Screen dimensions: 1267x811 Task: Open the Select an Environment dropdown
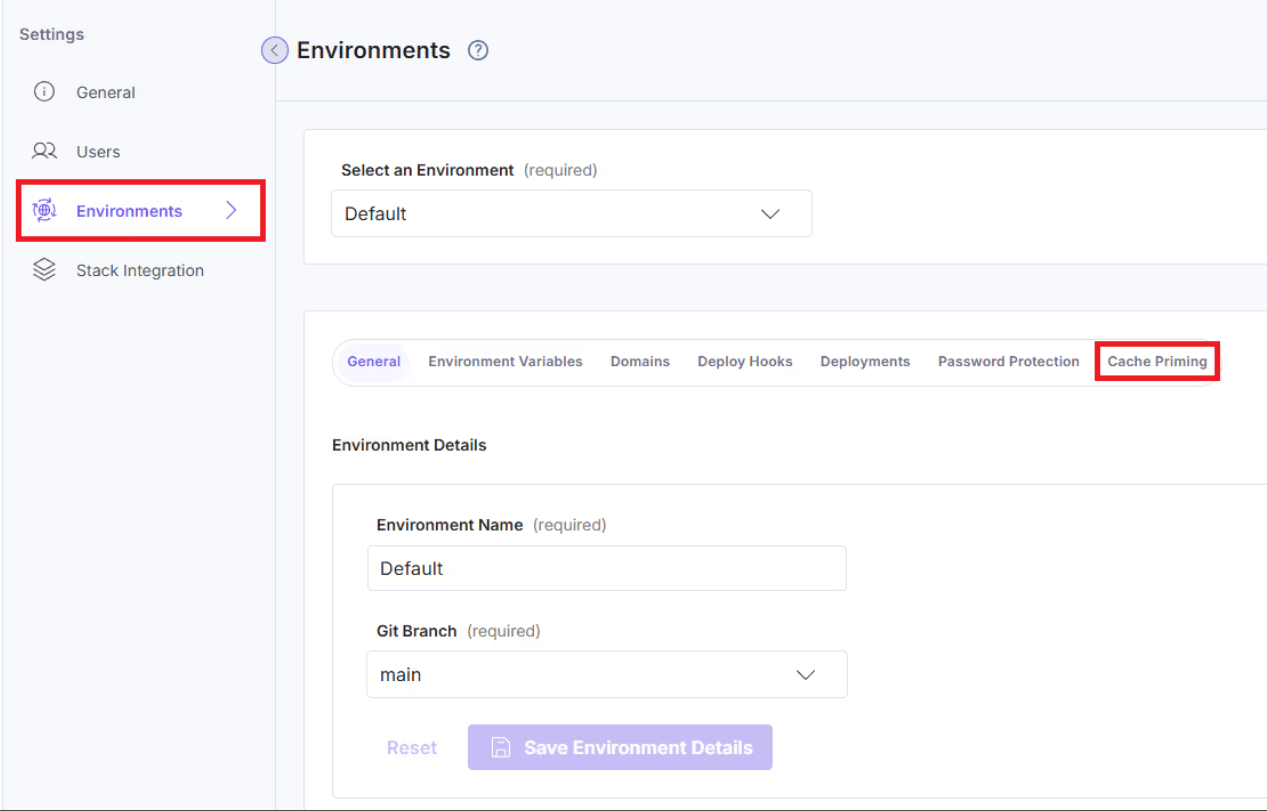pos(571,214)
